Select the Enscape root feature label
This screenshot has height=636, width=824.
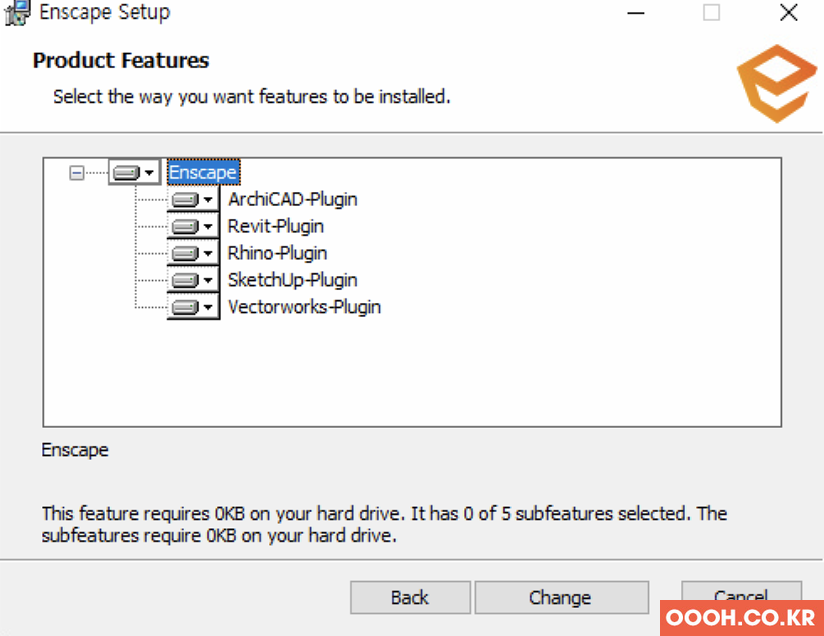(203, 172)
